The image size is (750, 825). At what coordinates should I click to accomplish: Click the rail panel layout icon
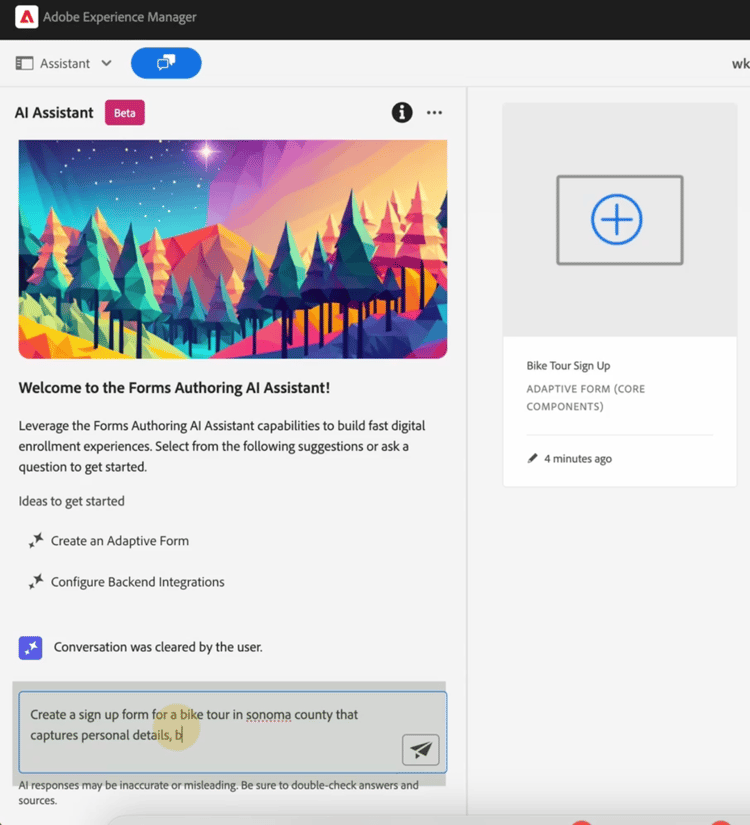[24, 64]
